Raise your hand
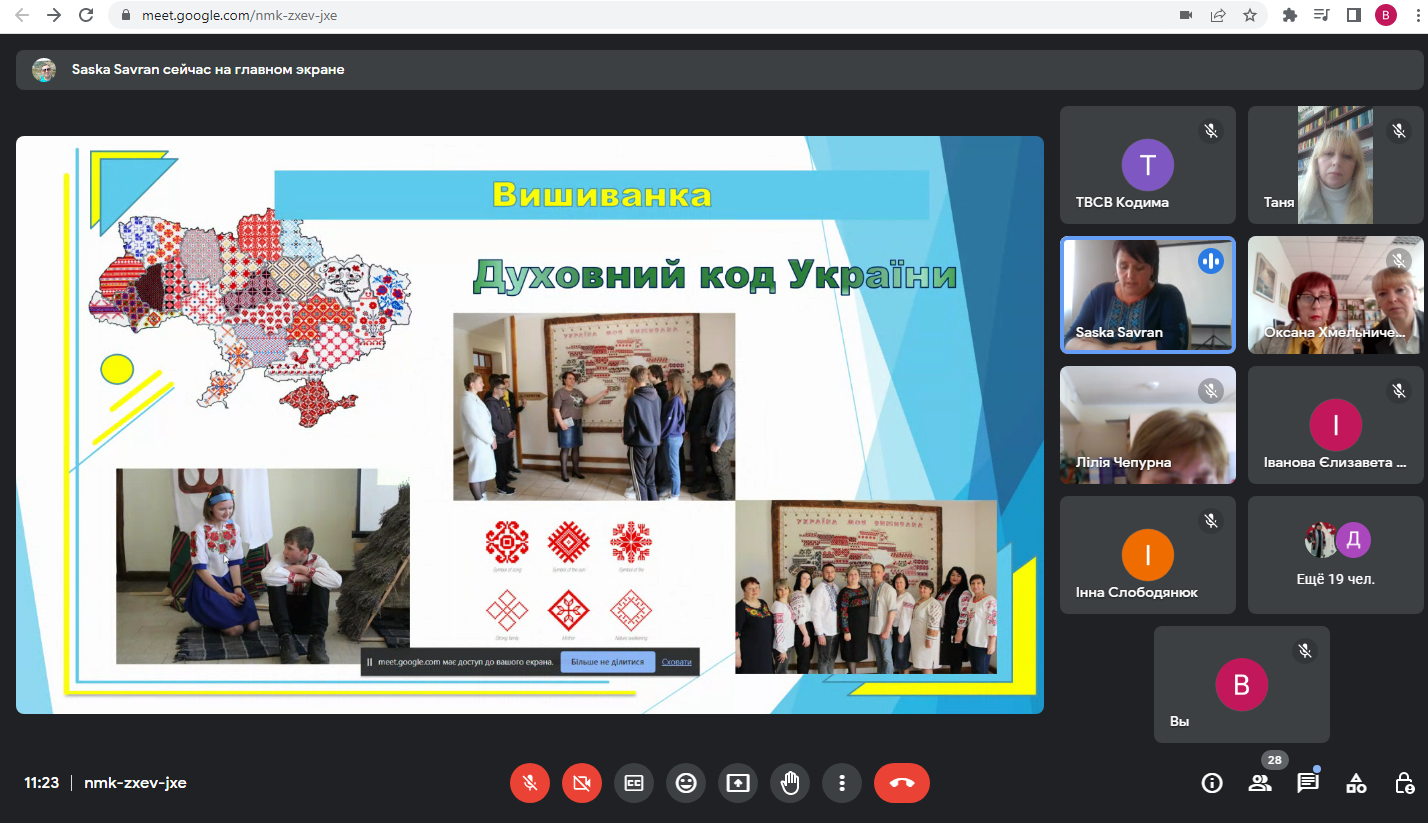Image resolution: width=1428 pixels, height=823 pixels. (790, 783)
